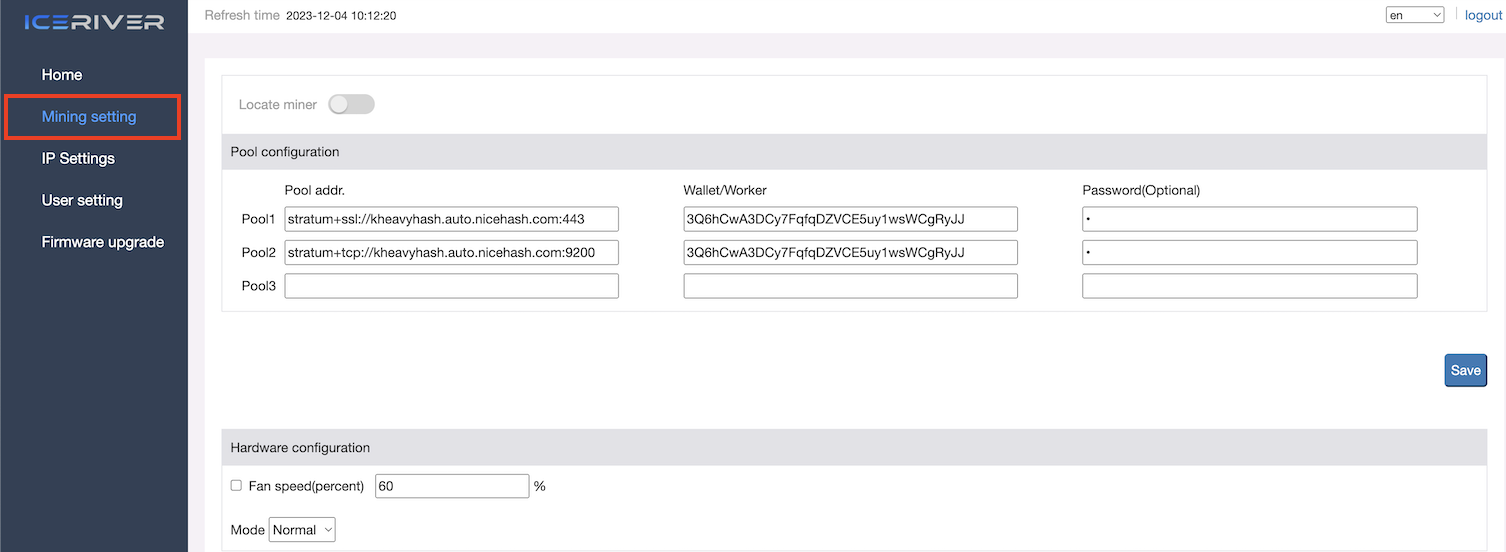Viewport: 1506px width, 552px height.
Task: Click the Pool2 address field
Action: pyautogui.click(x=452, y=252)
